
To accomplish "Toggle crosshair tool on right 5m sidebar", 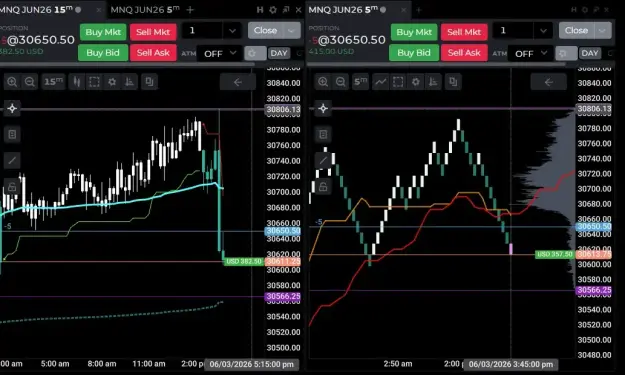I will tap(323, 108).
